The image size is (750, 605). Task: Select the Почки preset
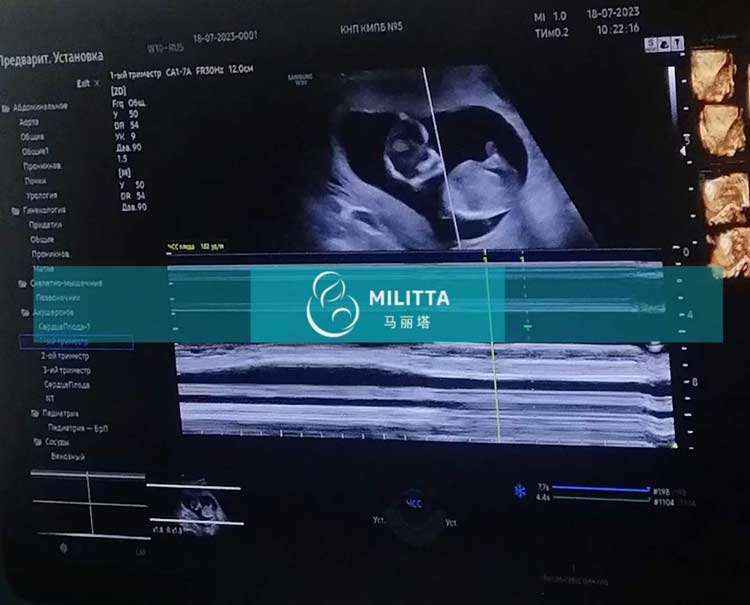point(35,181)
